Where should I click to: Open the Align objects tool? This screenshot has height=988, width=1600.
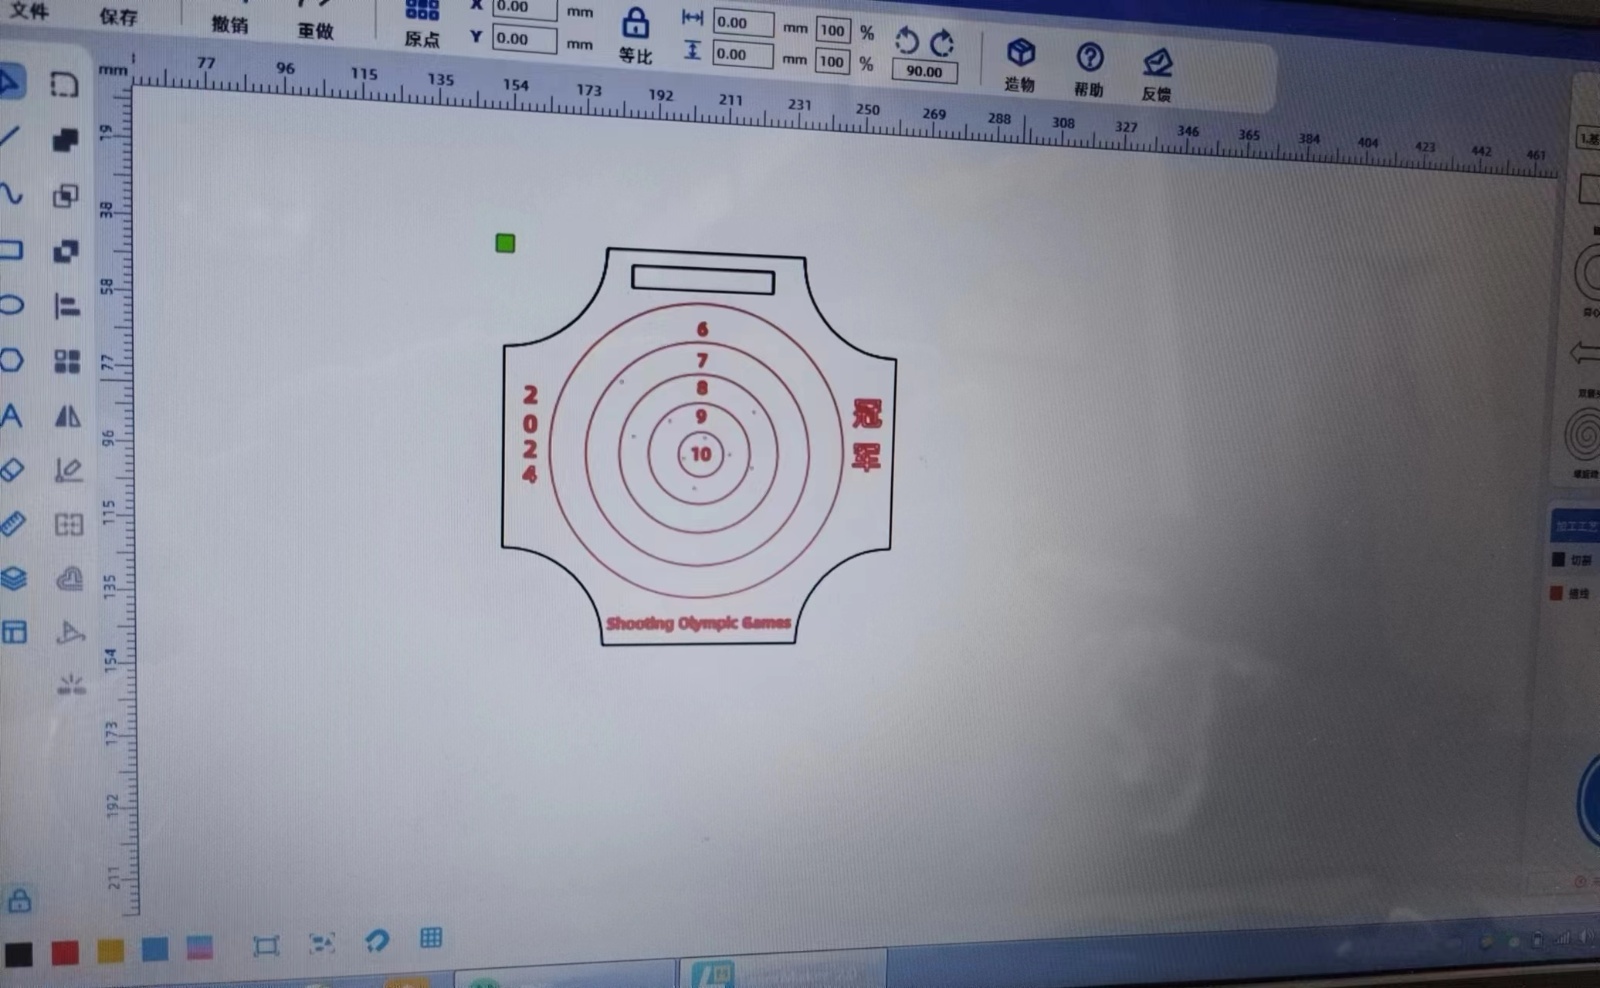67,306
